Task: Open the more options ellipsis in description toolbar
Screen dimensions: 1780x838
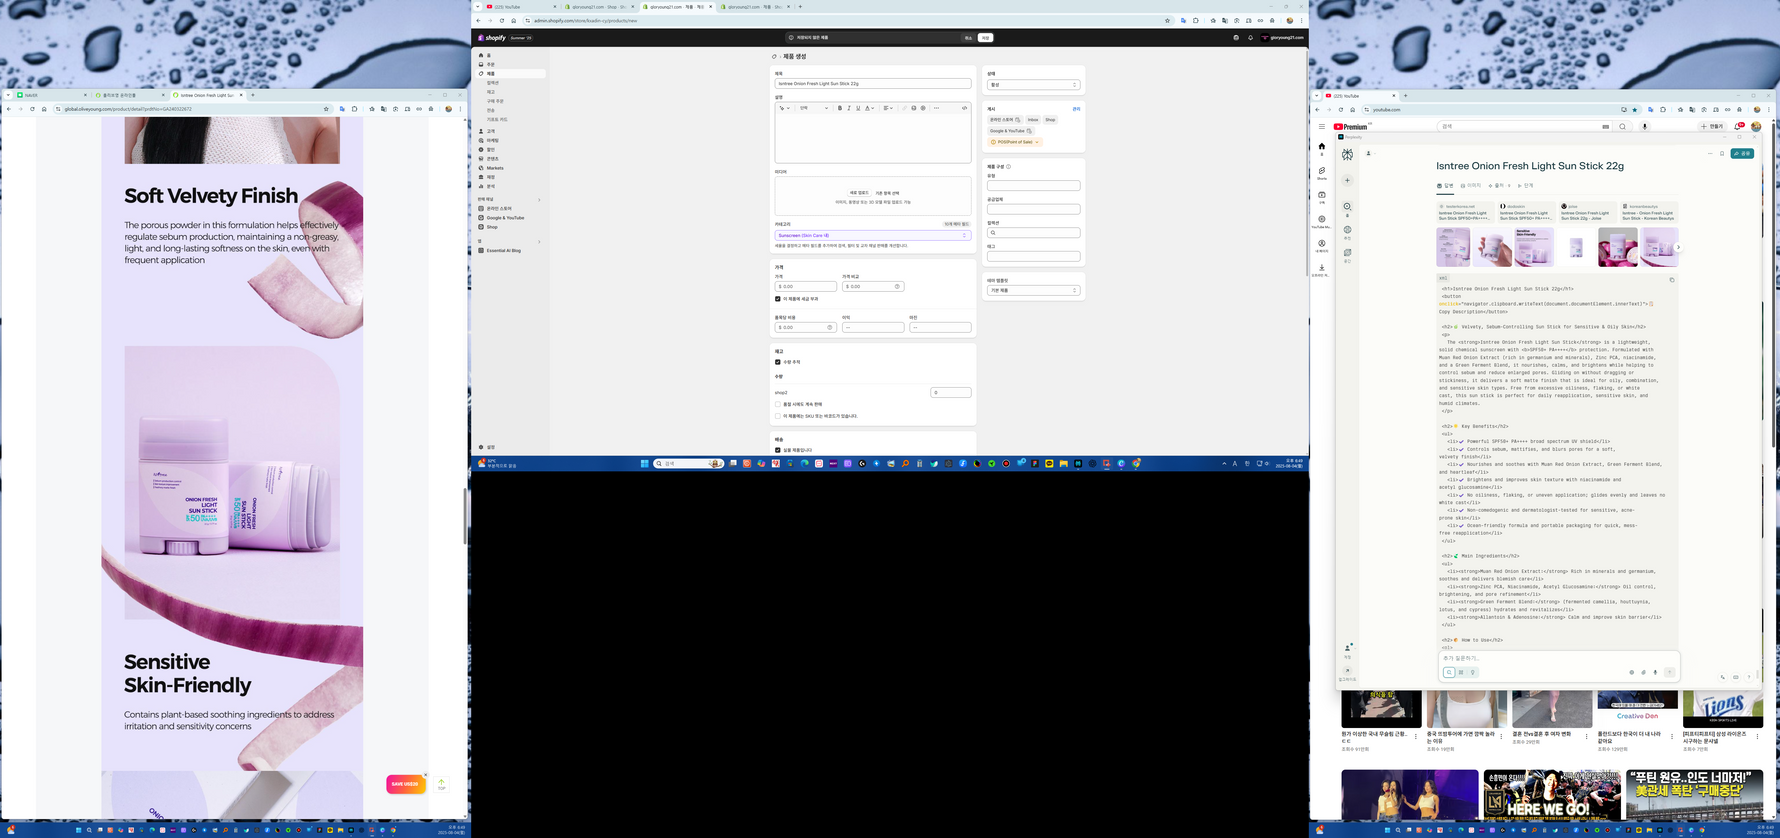Action: (936, 108)
